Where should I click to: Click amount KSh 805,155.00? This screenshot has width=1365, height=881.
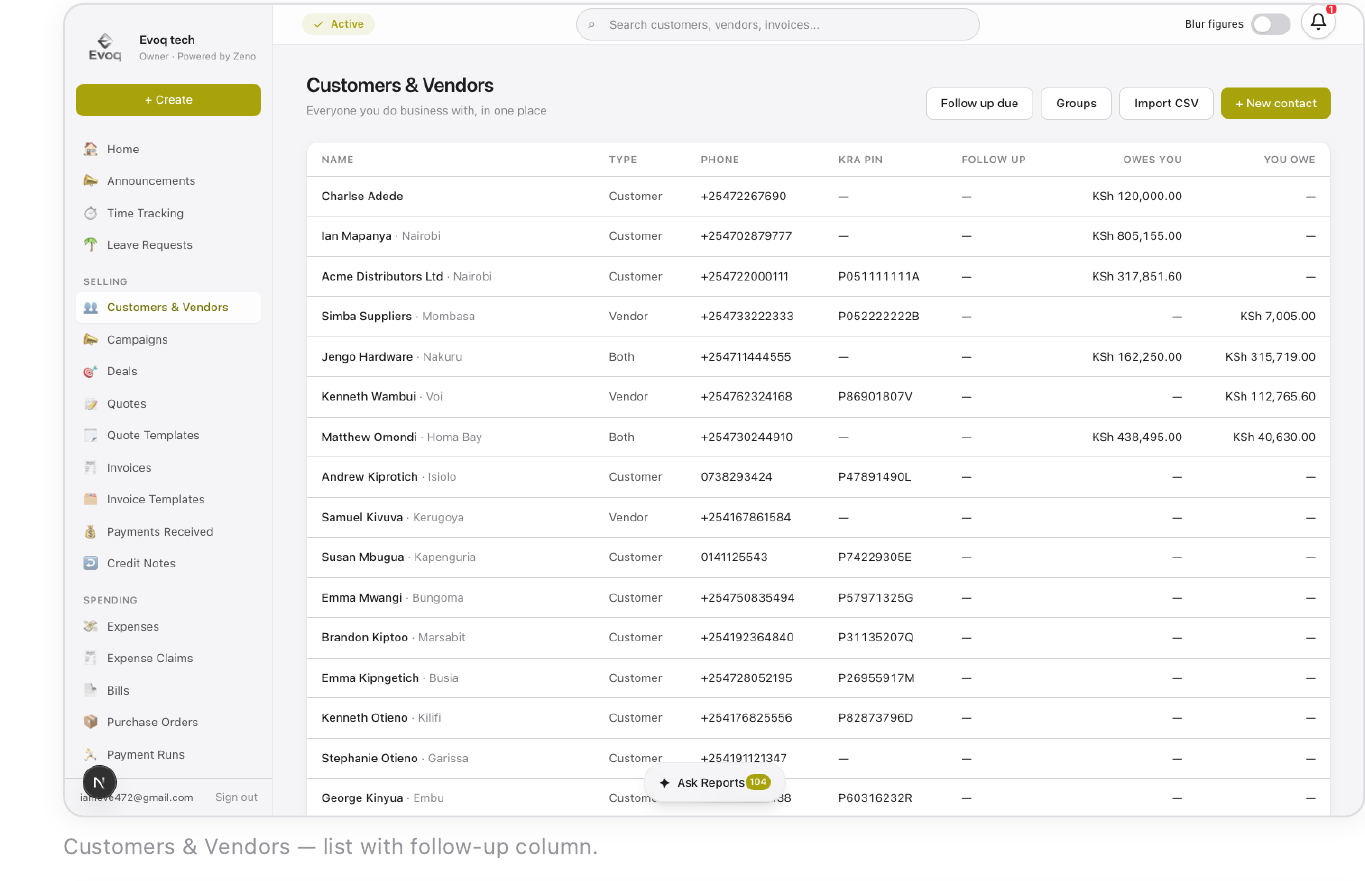coord(1137,237)
